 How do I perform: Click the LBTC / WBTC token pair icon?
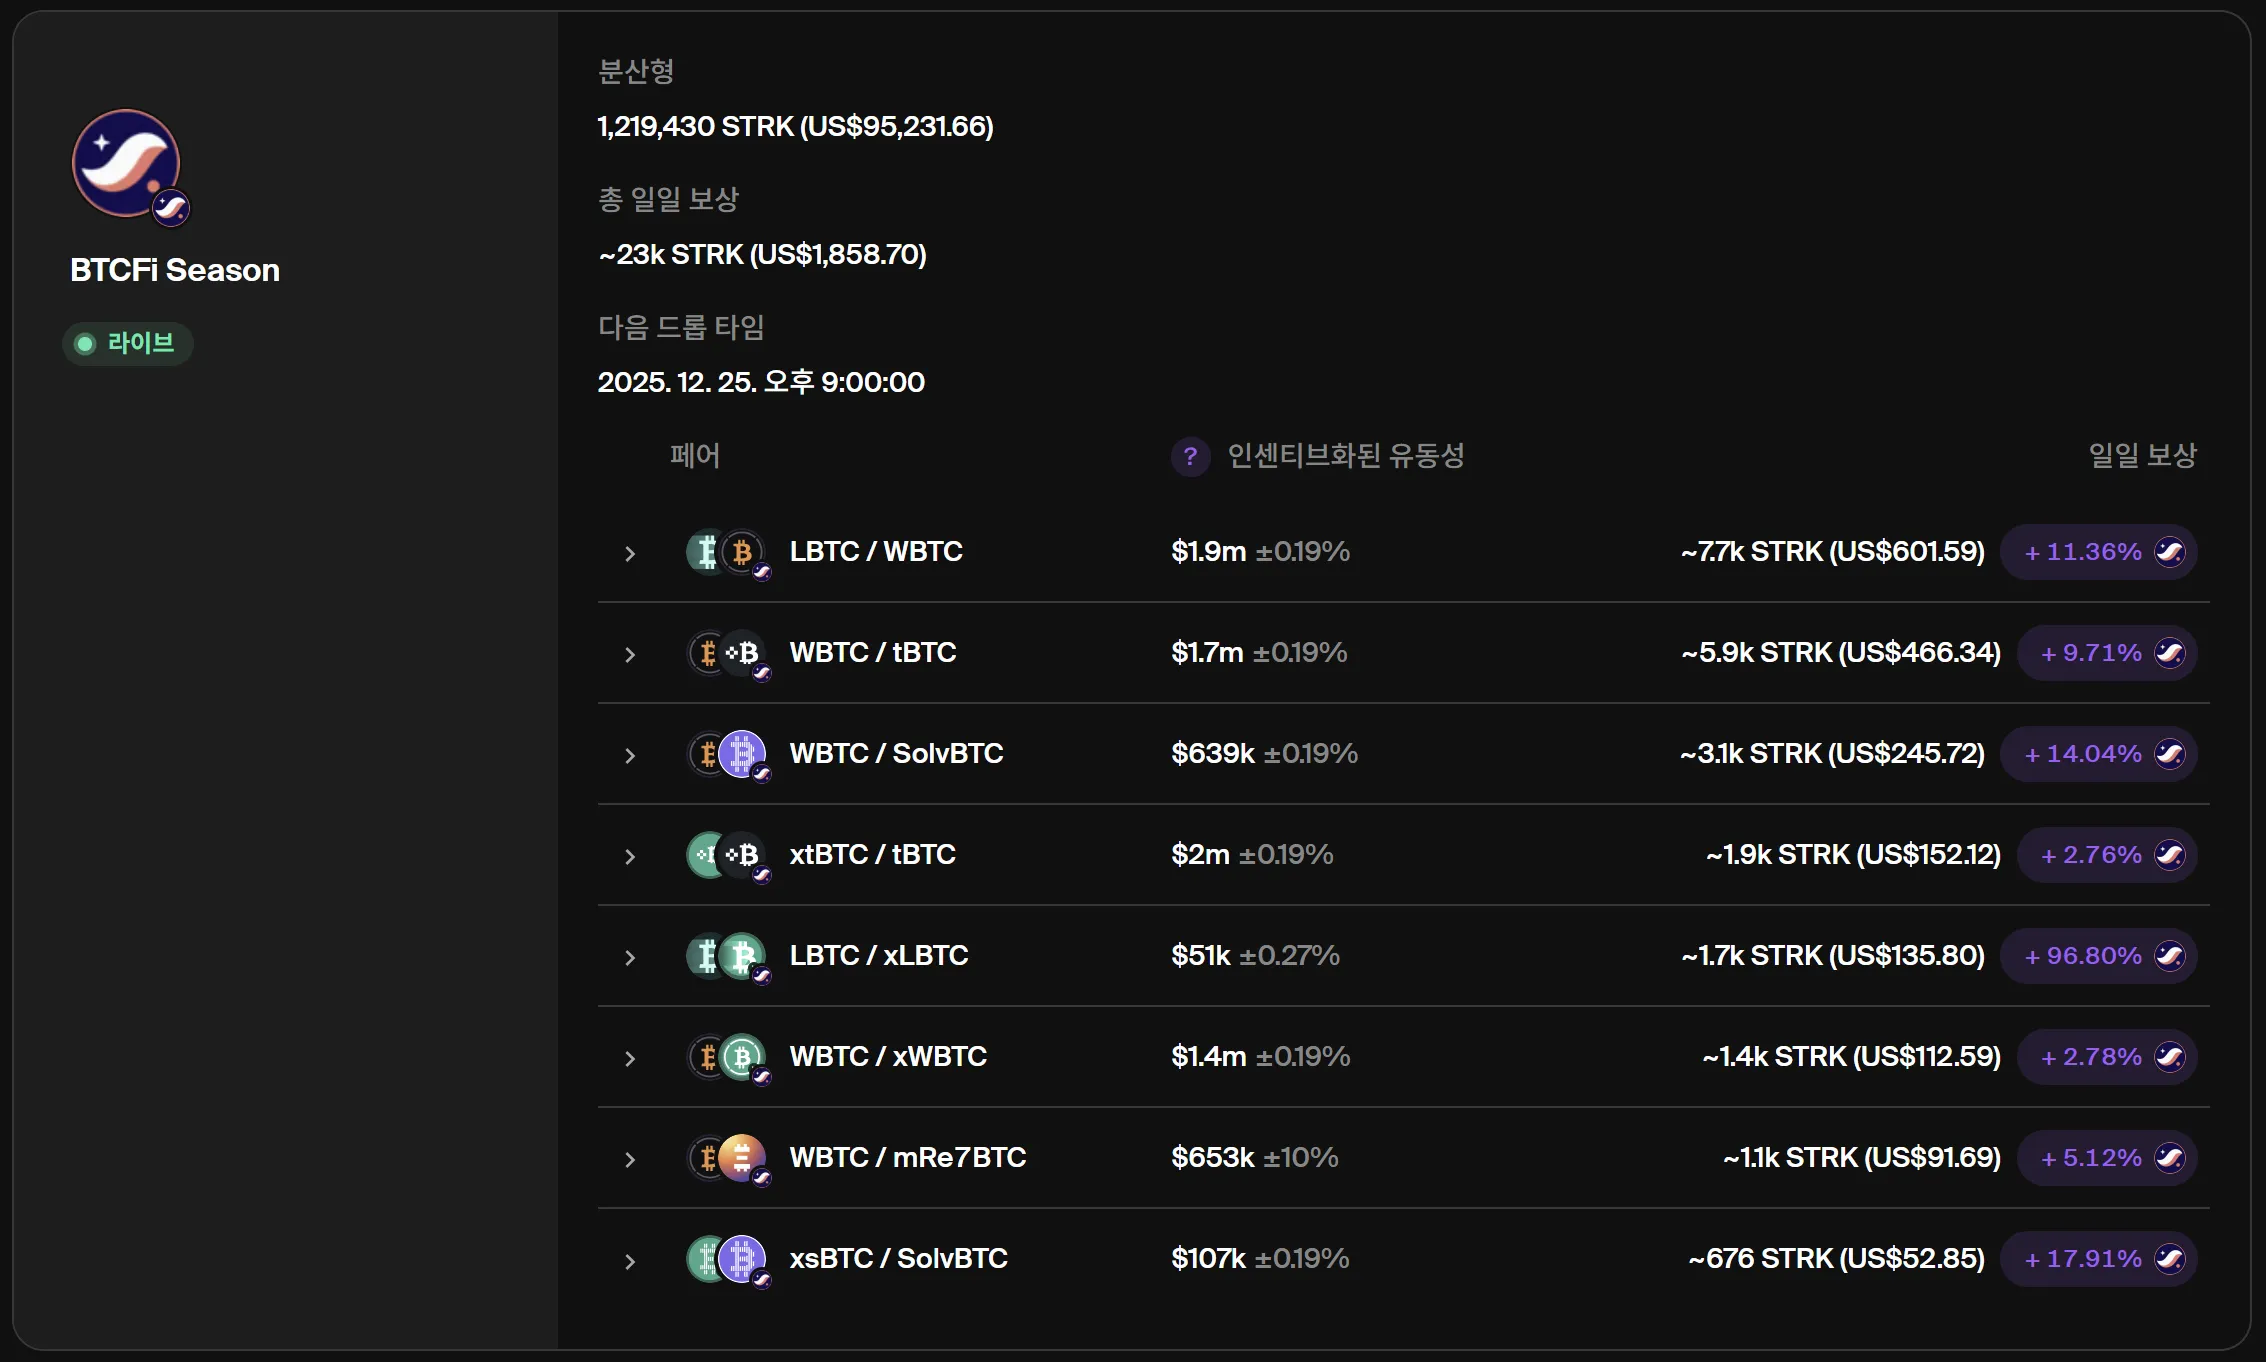(x=726, y=552)
